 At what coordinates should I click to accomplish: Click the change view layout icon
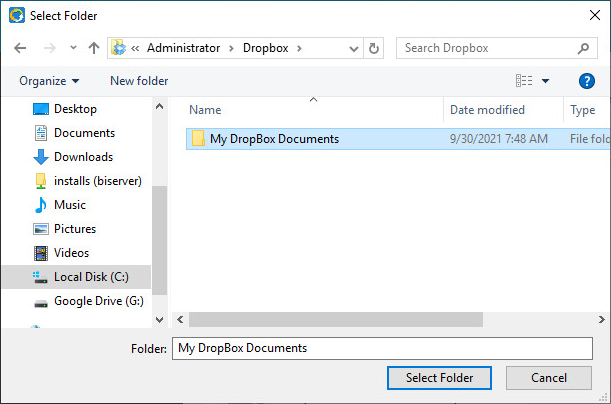pyautogui.click(x=524, y=81)
